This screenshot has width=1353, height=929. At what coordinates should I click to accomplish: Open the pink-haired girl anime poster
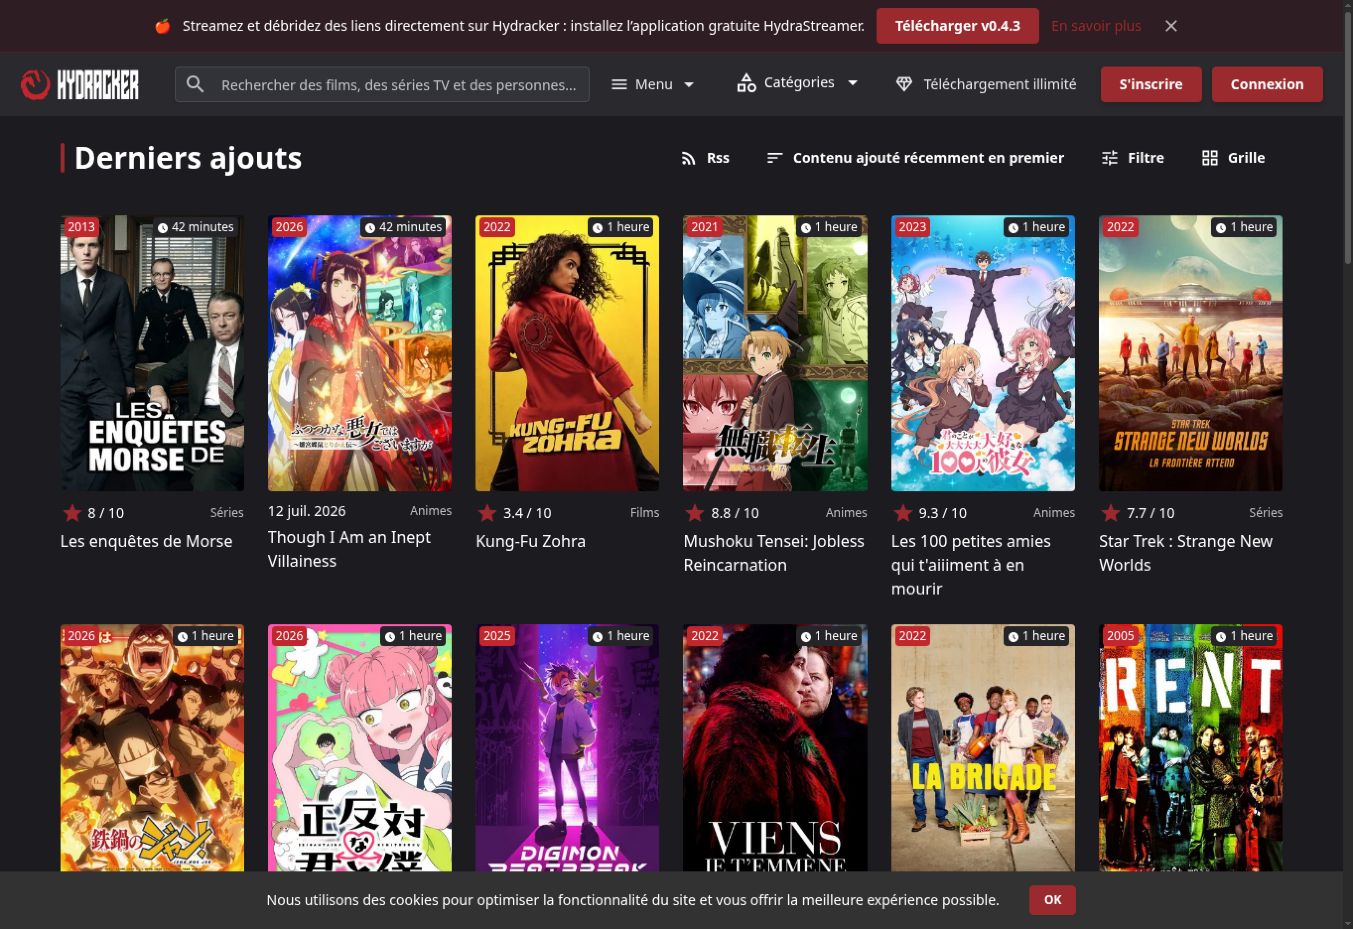click(360, 748)
